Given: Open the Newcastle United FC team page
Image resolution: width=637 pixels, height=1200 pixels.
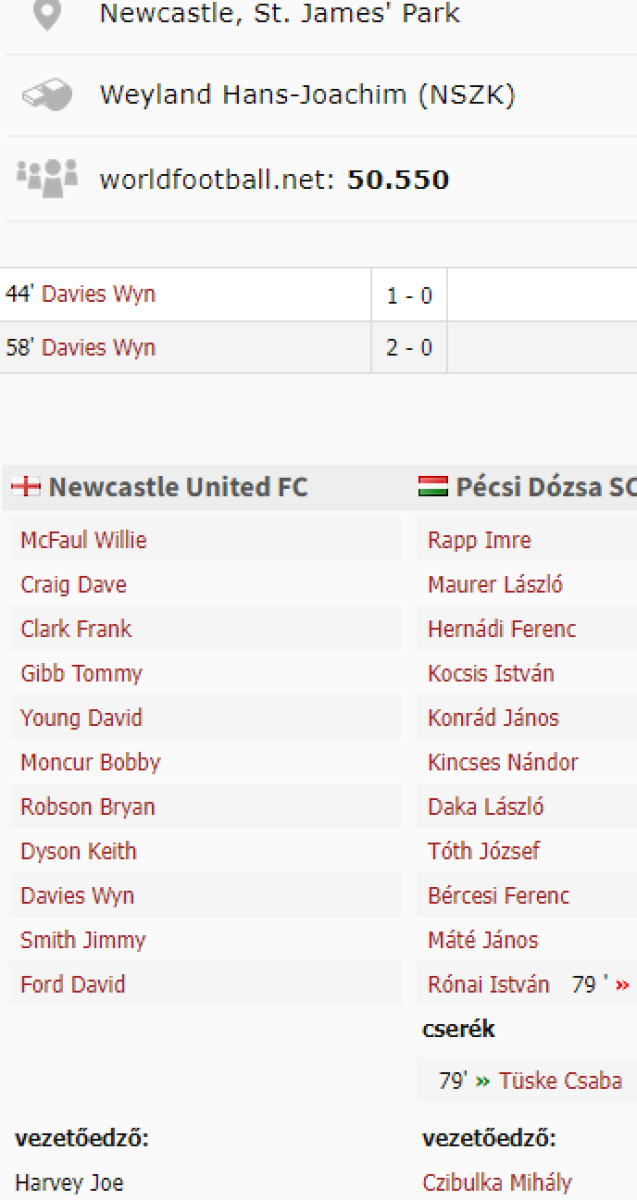Looking at the screenshot, I should coord(178,487).
